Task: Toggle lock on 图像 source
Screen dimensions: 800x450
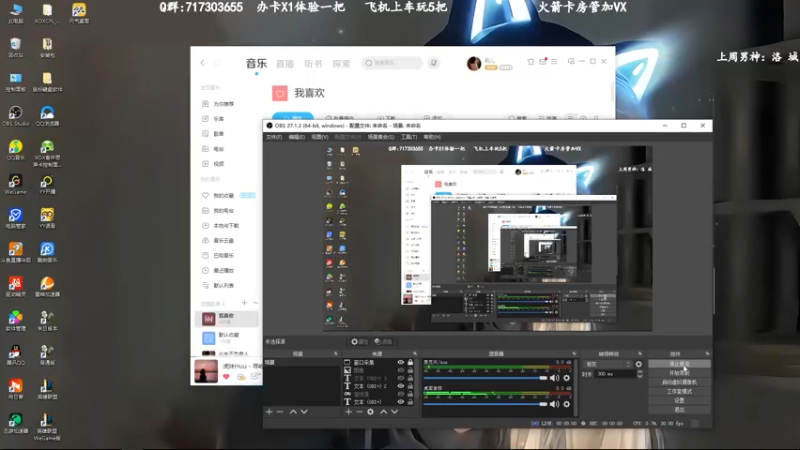Action: (410, 370)
